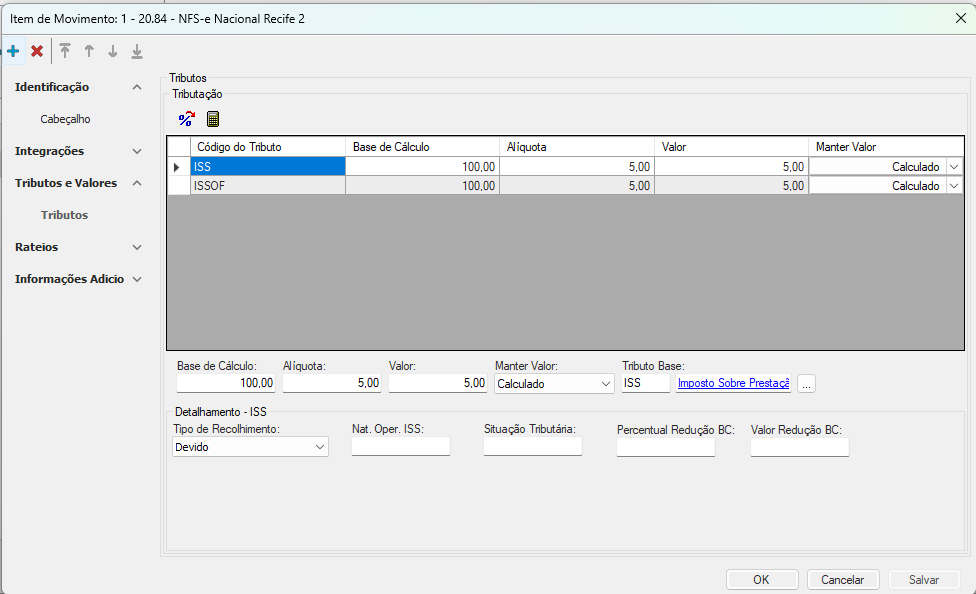Click ISS row Base de Cálculo cell
976x594 pixels.
[423, 167]
